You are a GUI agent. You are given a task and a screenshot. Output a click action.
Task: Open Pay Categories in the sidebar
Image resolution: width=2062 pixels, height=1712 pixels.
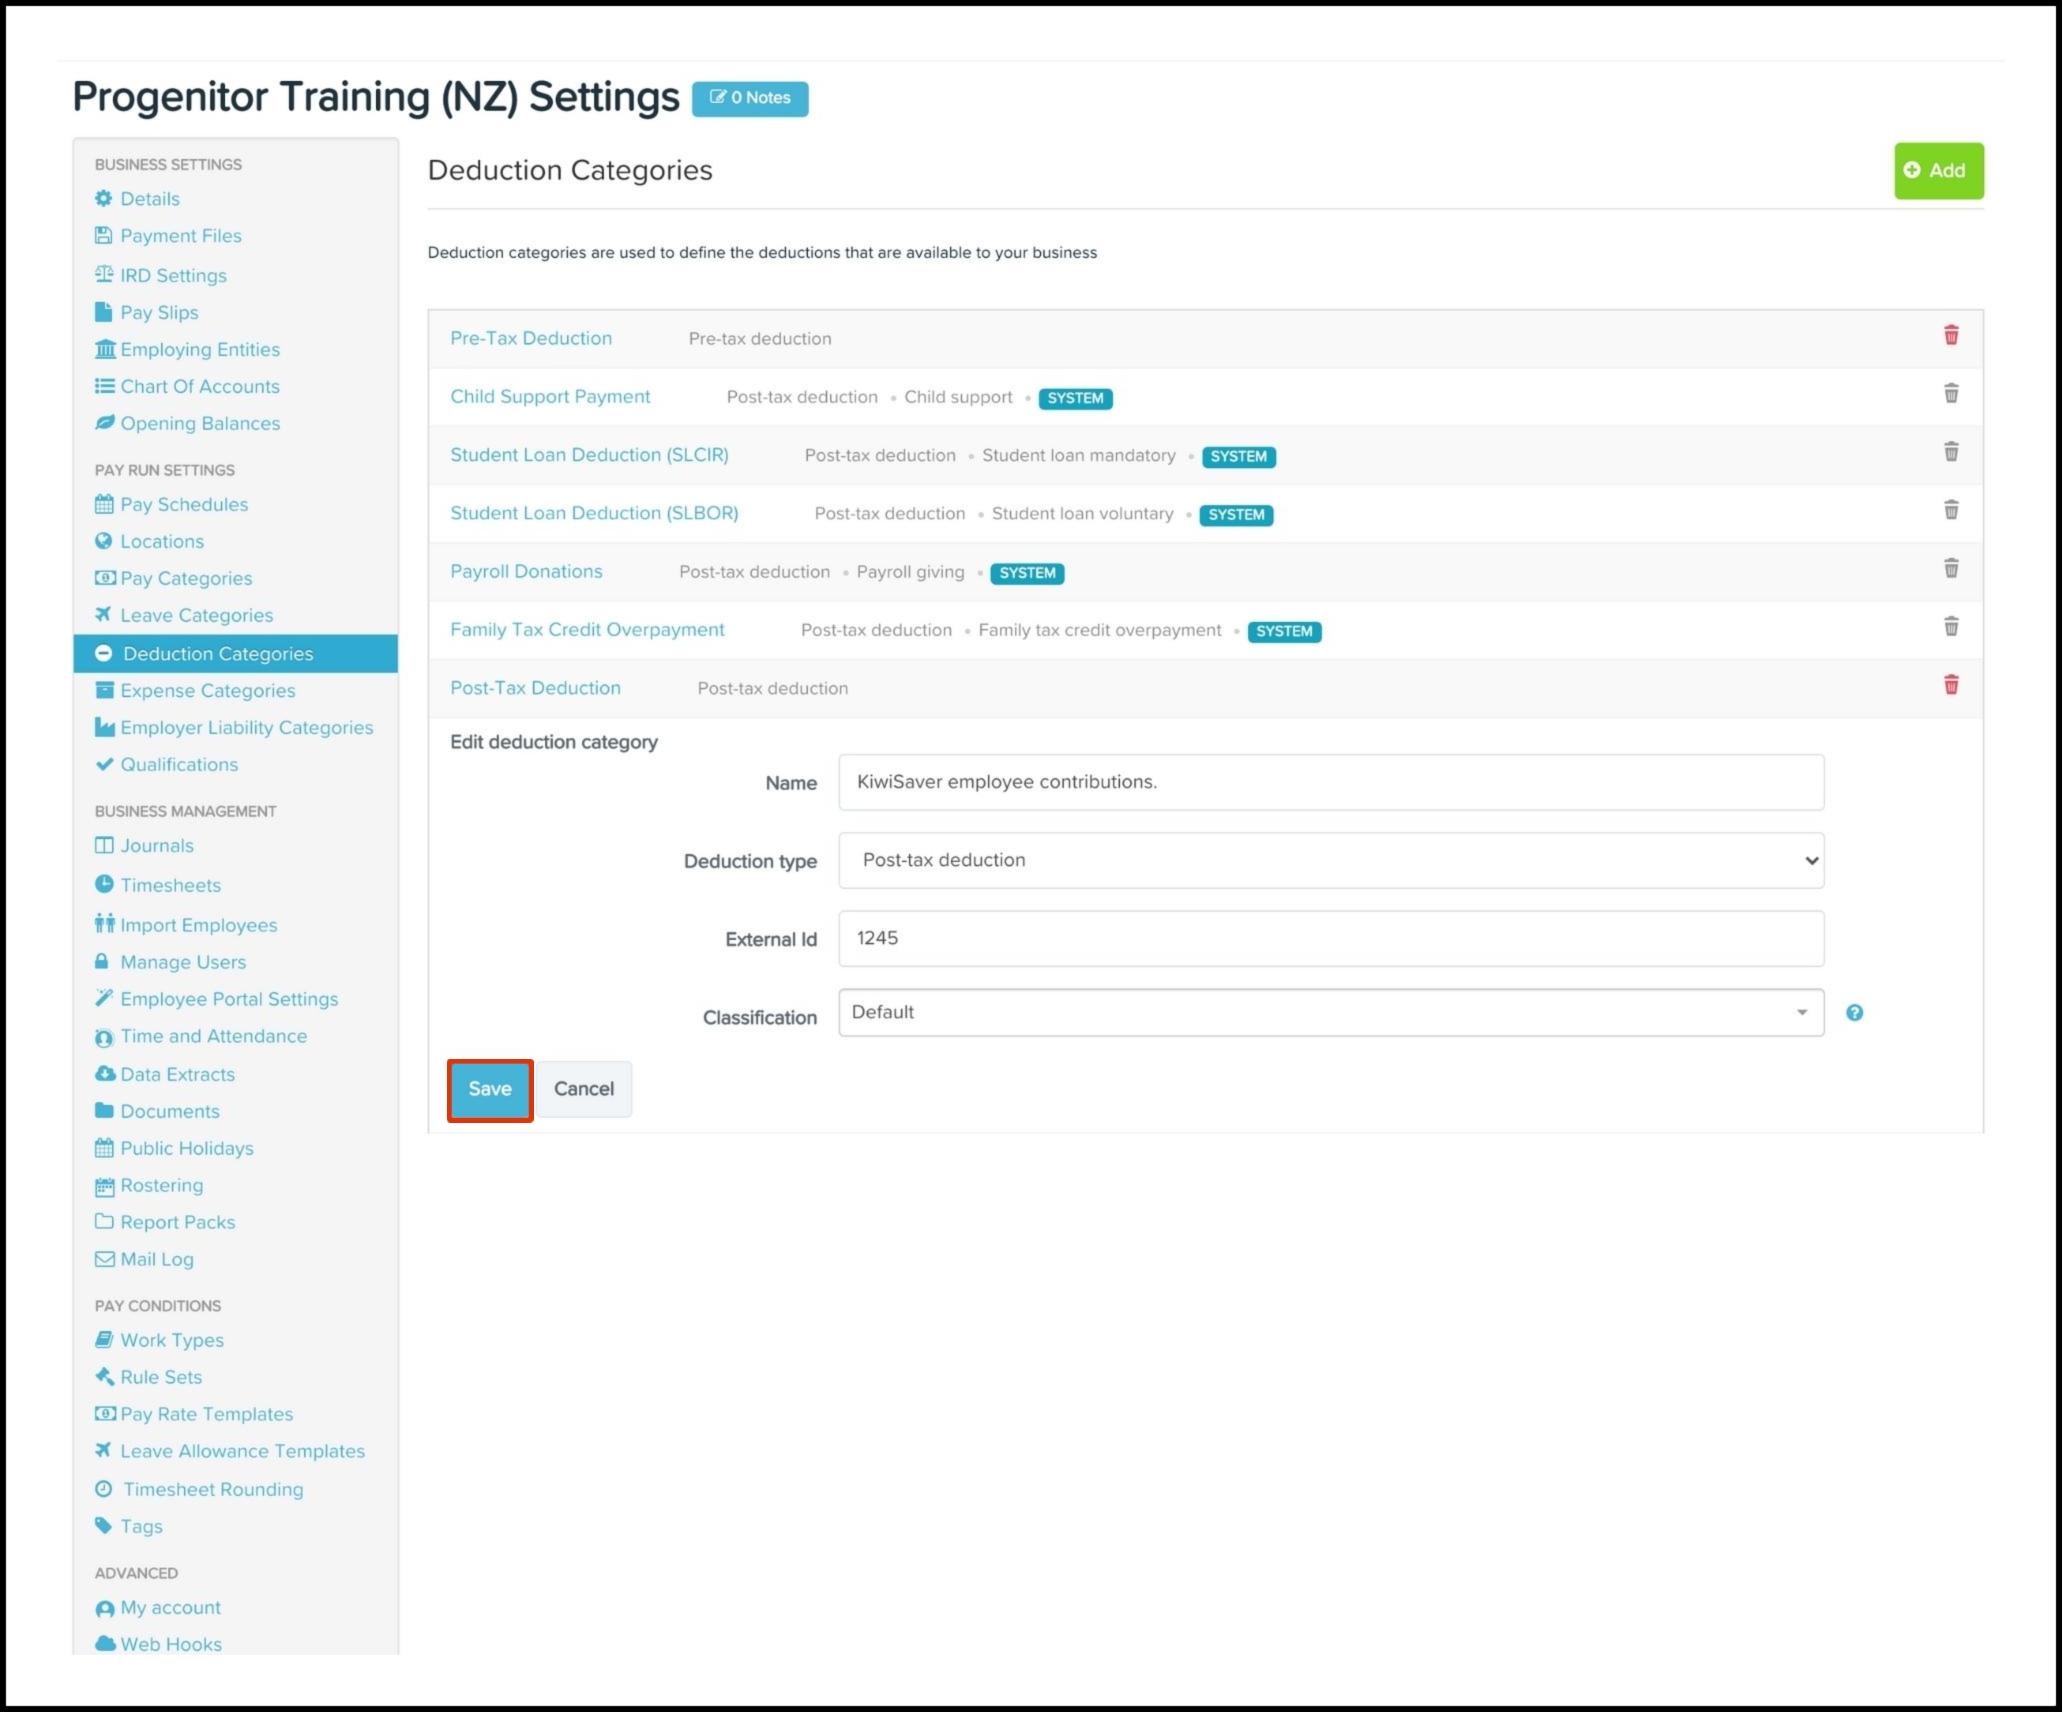click(x=186, y=578)
